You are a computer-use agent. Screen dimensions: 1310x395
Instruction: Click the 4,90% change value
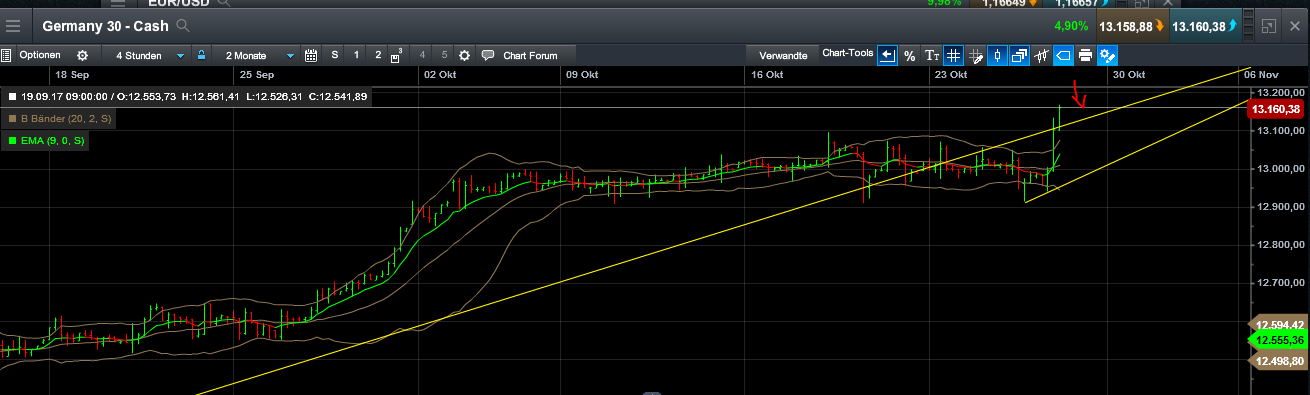pos(1071,26)
